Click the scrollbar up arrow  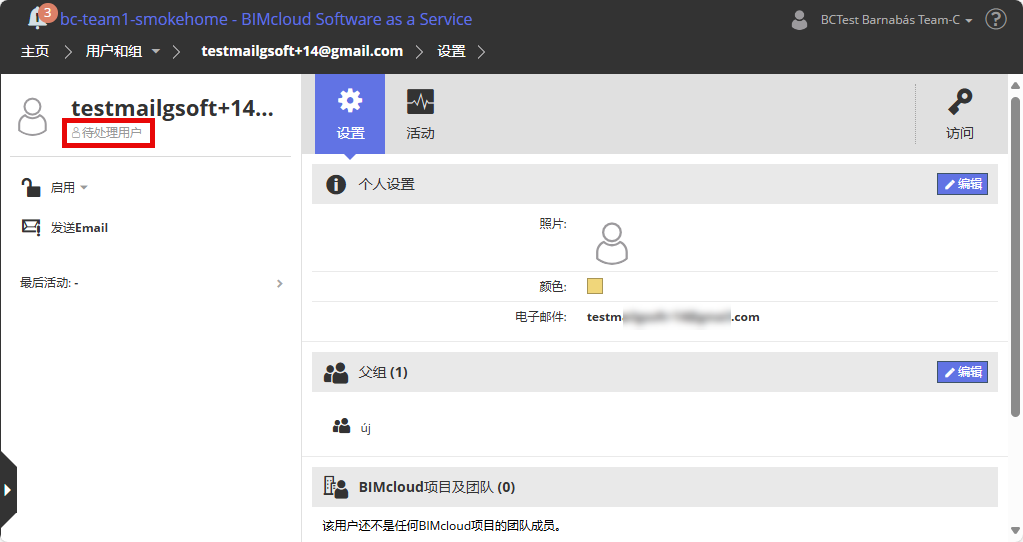click(1015, 85)
